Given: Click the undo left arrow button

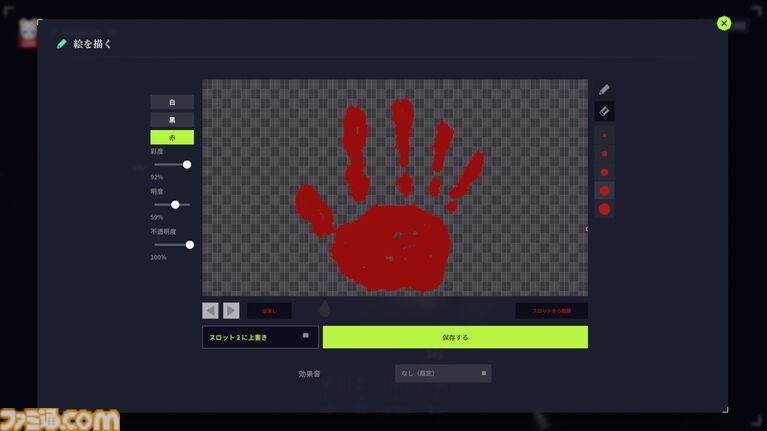Looking at the screenshot, I should tap(210, 311).
